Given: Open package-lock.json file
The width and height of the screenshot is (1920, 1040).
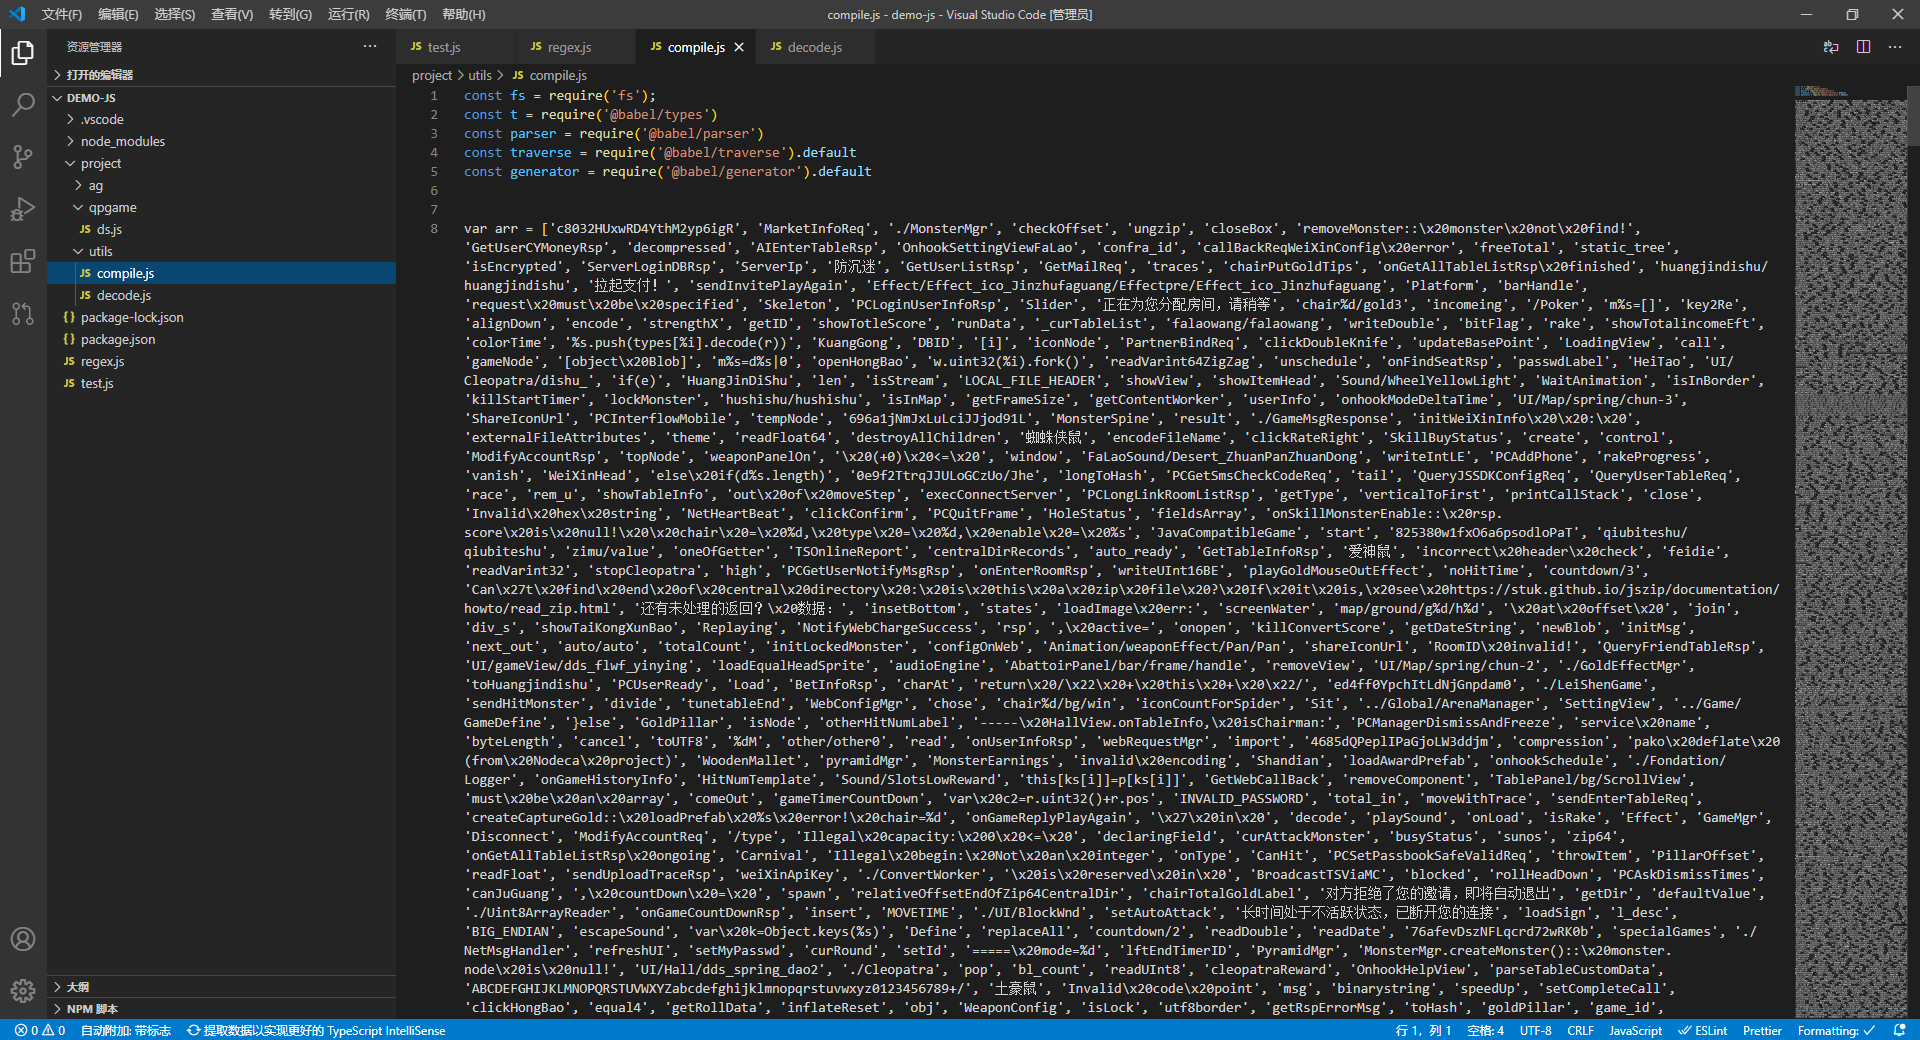Looking at the screenshot, I should point(221,317).
